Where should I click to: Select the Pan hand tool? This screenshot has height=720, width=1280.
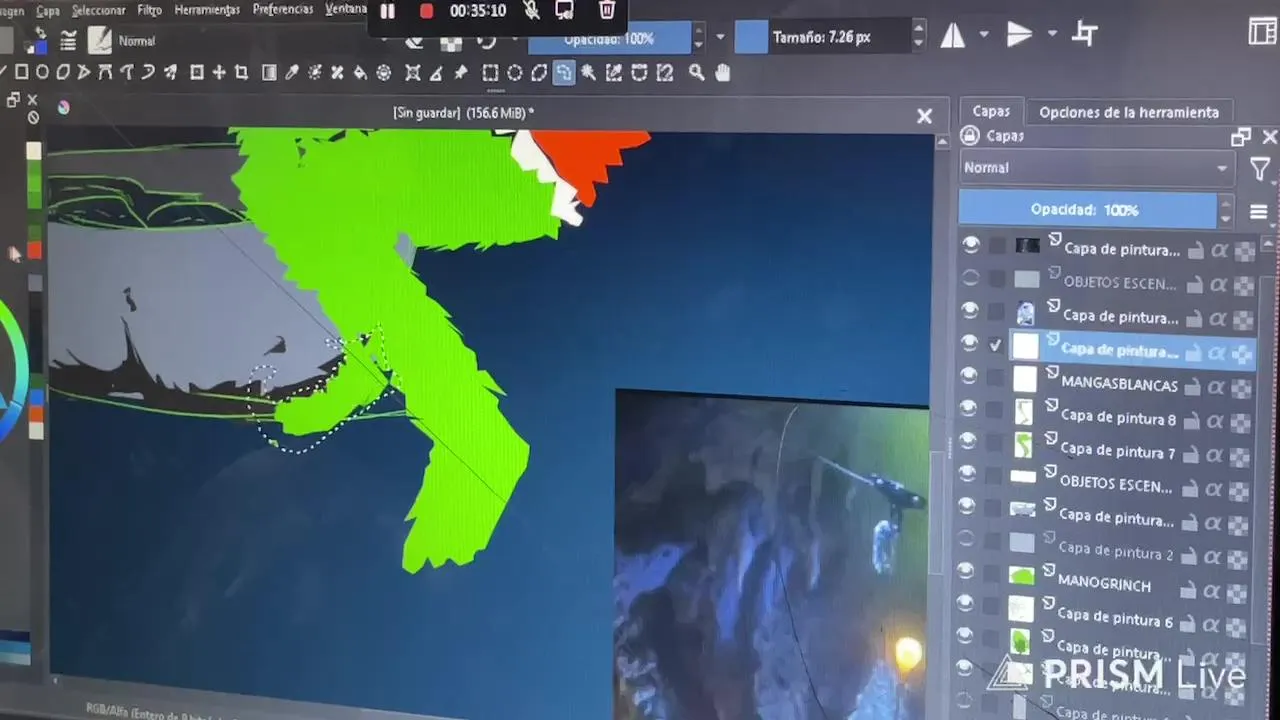pyautogui.click(x=723, y=72)
